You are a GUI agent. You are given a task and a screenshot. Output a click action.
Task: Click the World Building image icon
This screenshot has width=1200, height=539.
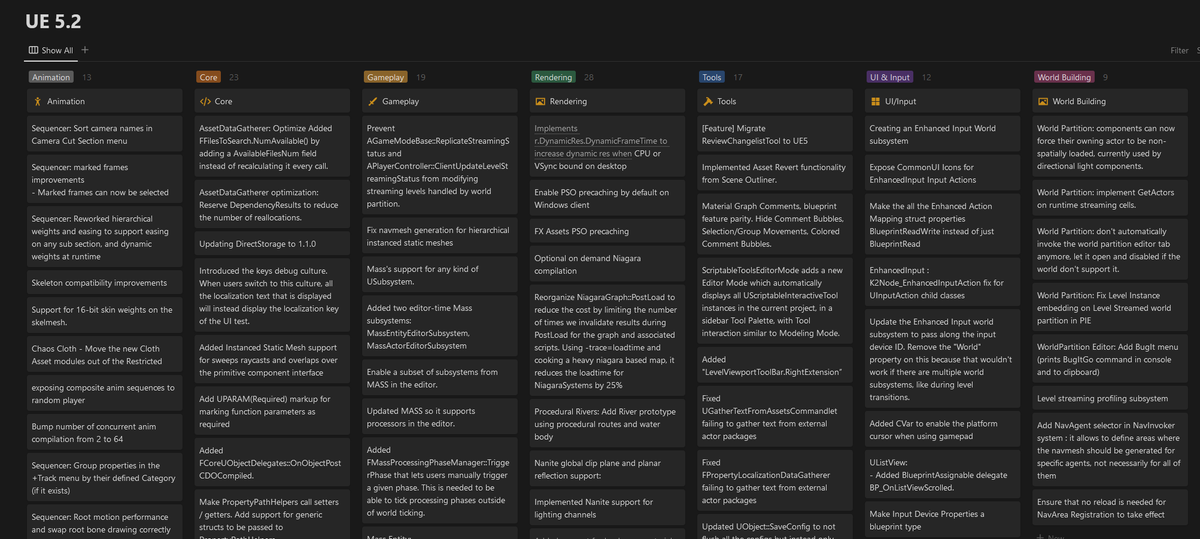(1043, 101)
